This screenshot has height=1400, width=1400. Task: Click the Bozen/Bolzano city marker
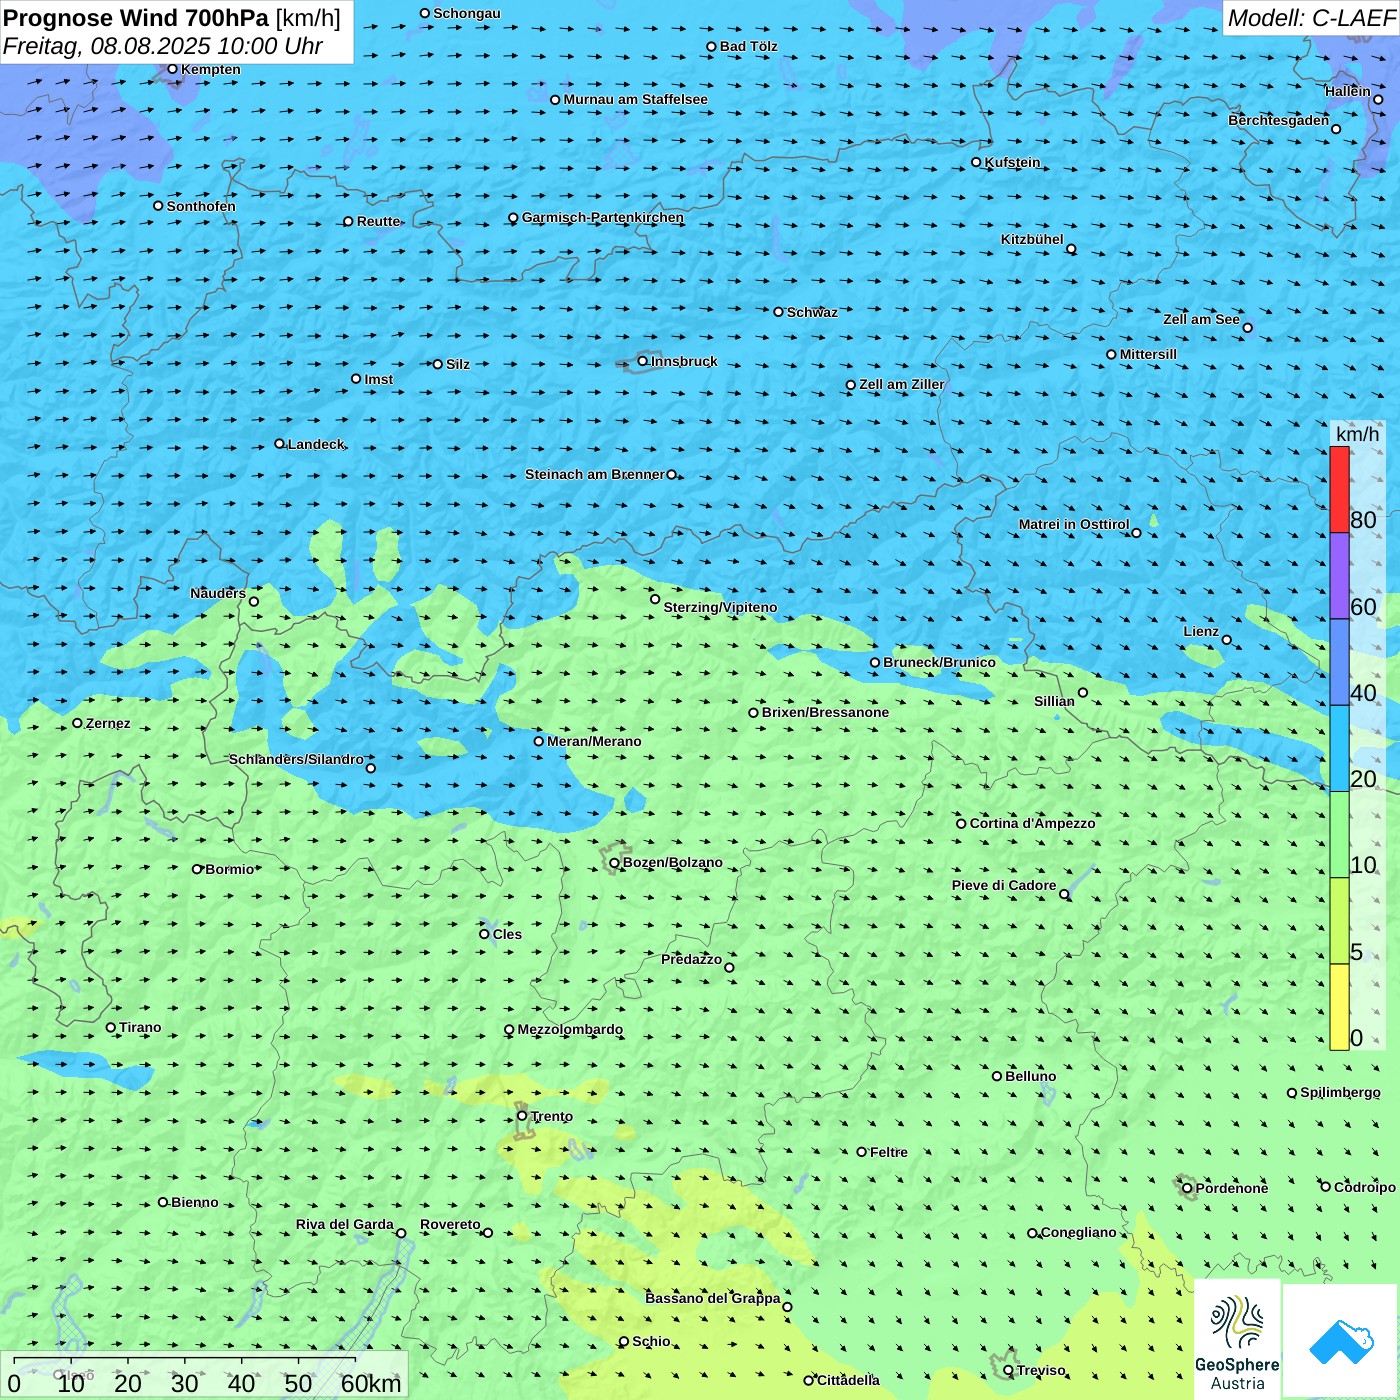[614, 863]
